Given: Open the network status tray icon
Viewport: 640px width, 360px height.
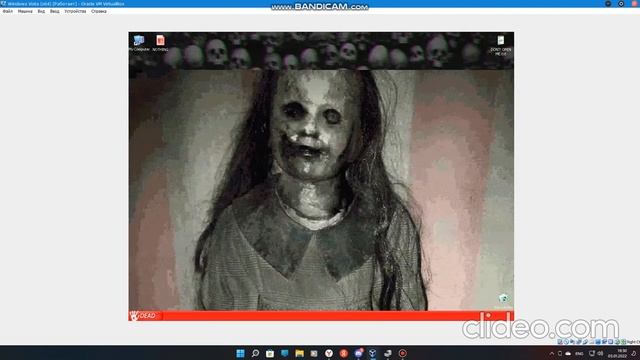Looking at the screenshot, I should click(592, 353).
